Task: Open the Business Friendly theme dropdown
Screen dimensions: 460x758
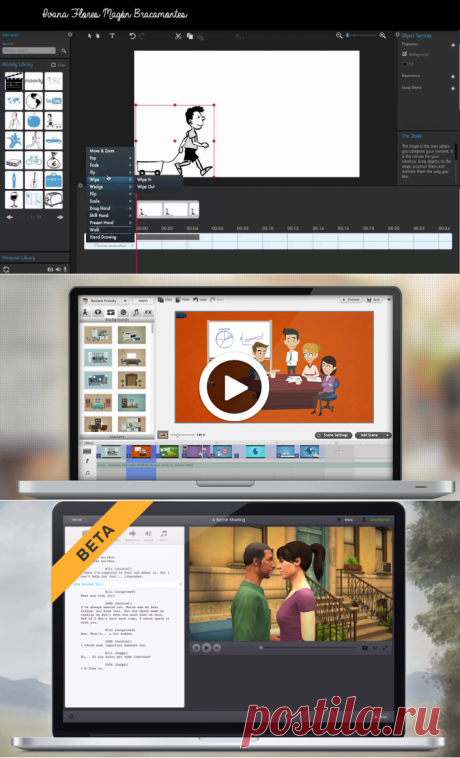Action: [105, 300]
